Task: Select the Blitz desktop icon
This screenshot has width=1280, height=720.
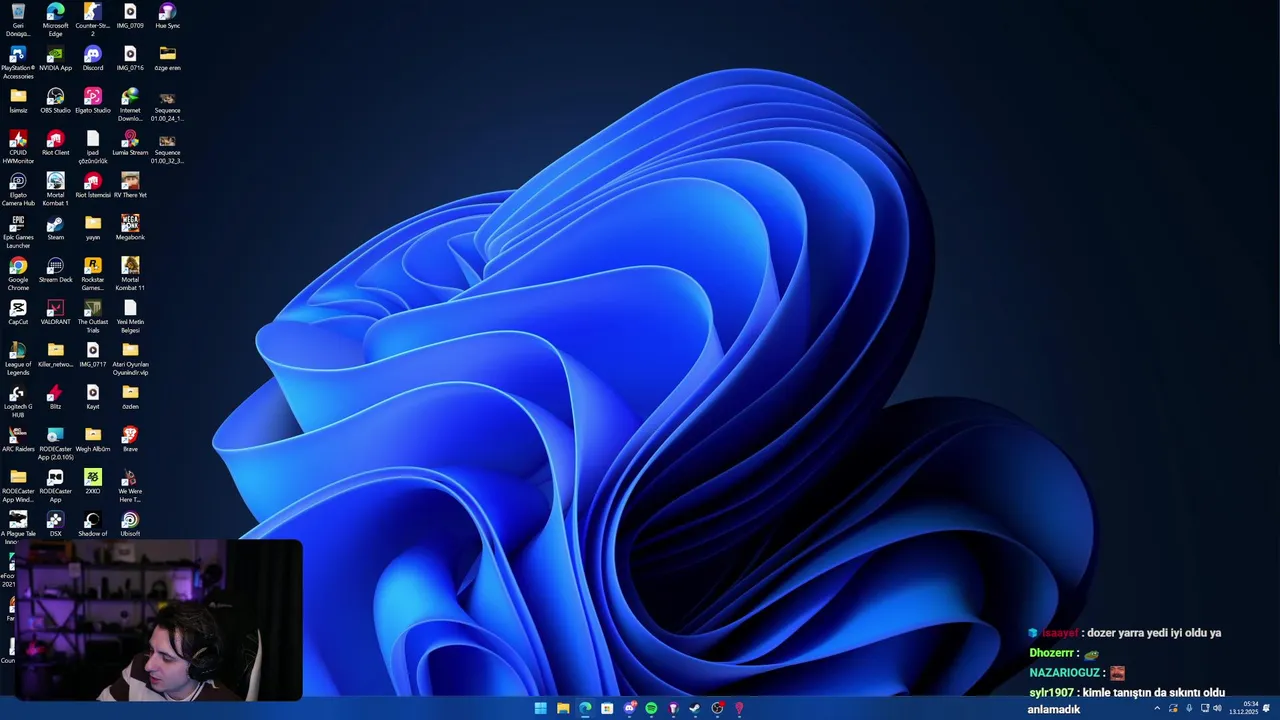Action: pos(55,397)
